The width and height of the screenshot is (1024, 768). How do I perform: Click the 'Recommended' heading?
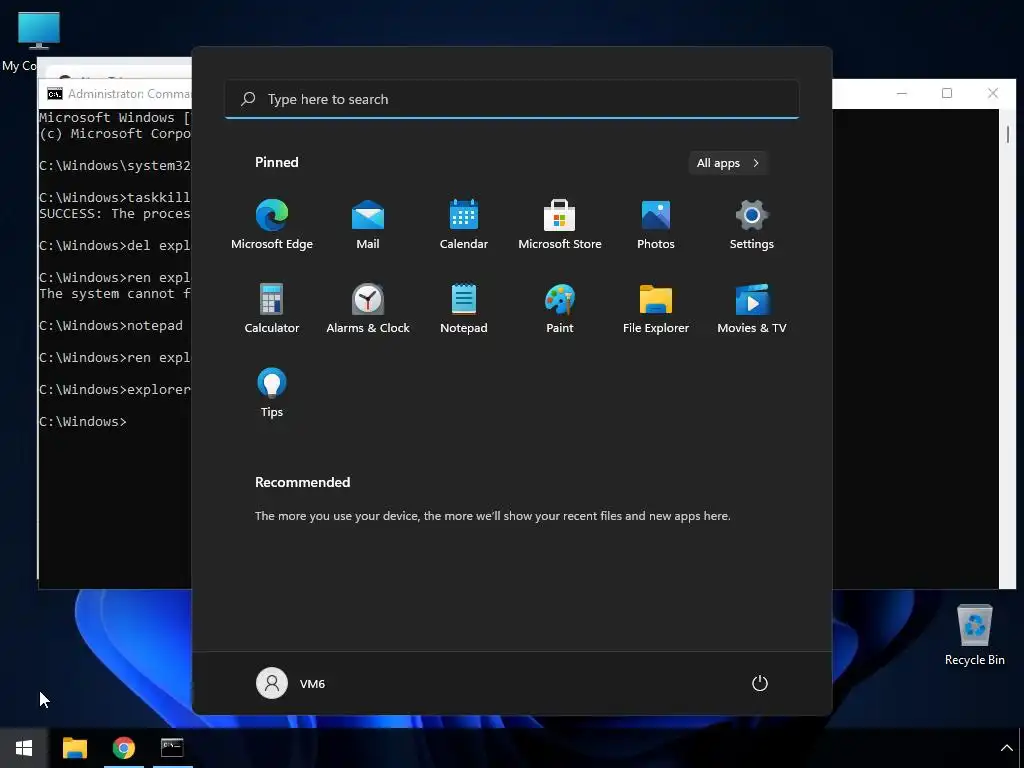(302, 482)
